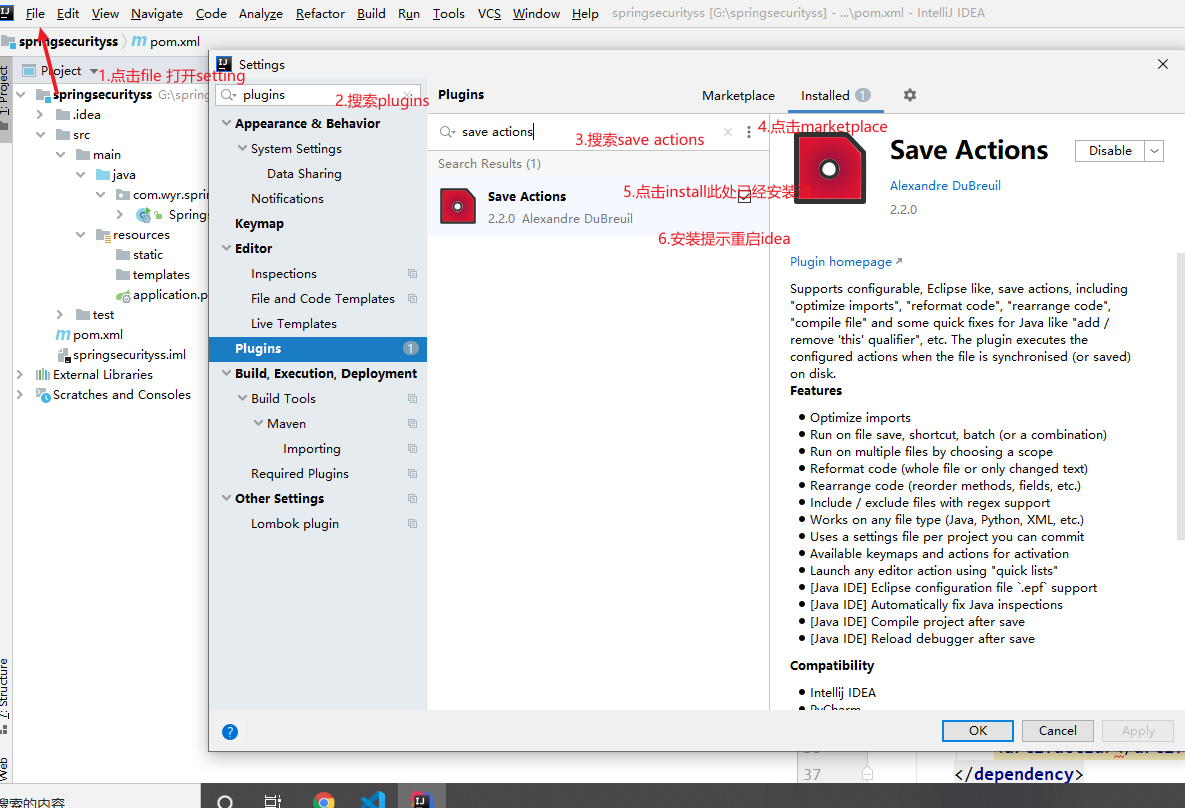
Task: Clear the save actions search text
Action: click(x=728, y=132)
